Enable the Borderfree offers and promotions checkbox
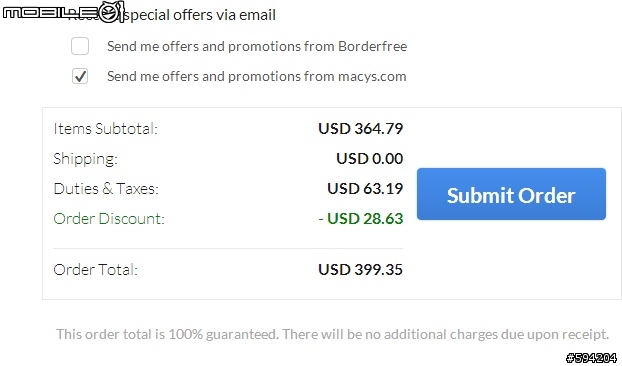Viewport: 622px width, 366px height. [80, 46]
